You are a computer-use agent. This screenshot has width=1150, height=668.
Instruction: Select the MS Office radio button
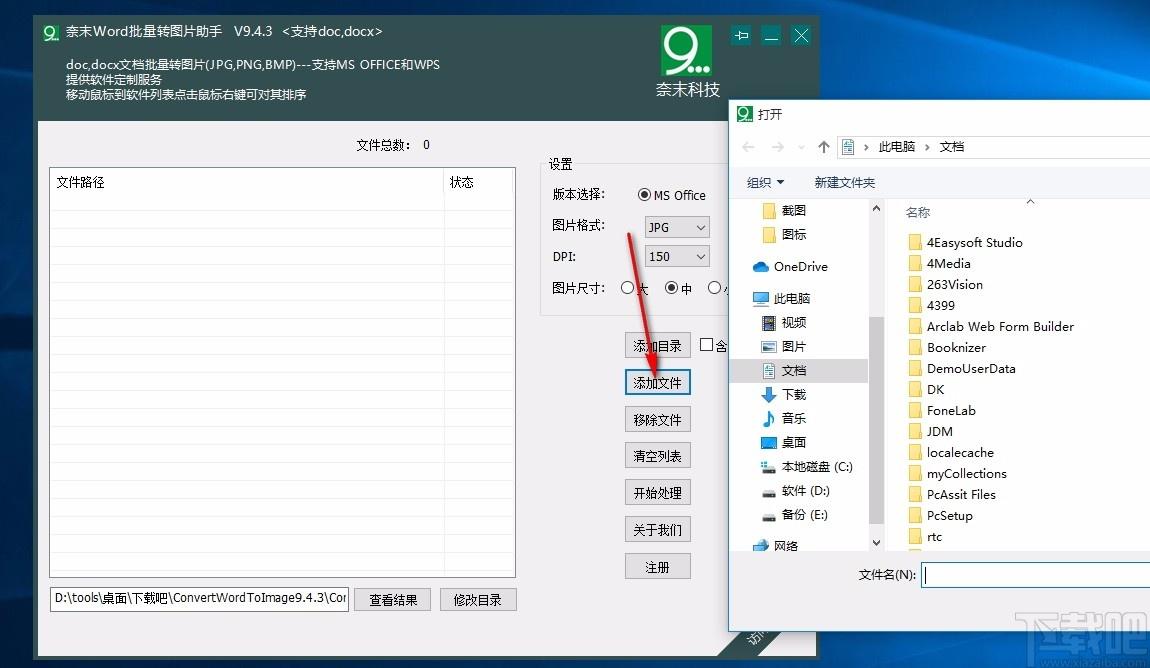tap(644, 196)
